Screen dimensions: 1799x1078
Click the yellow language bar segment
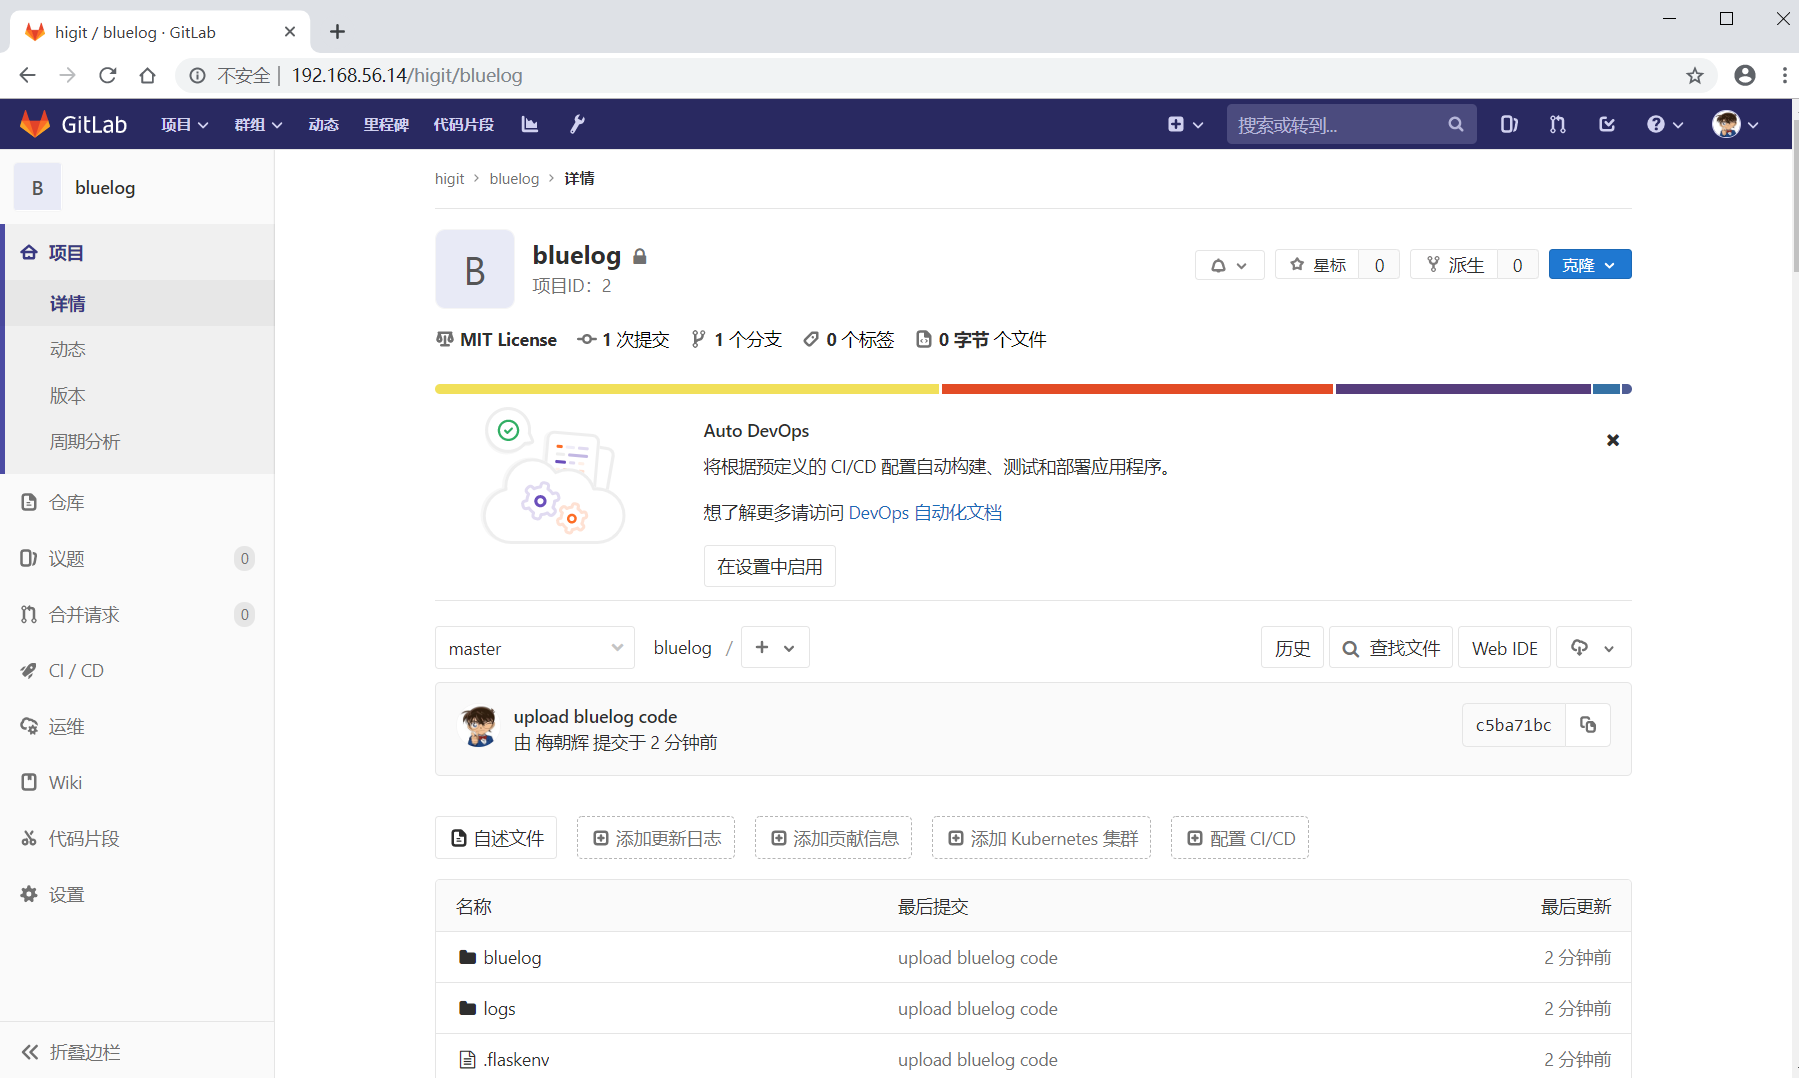coord(687,389)
